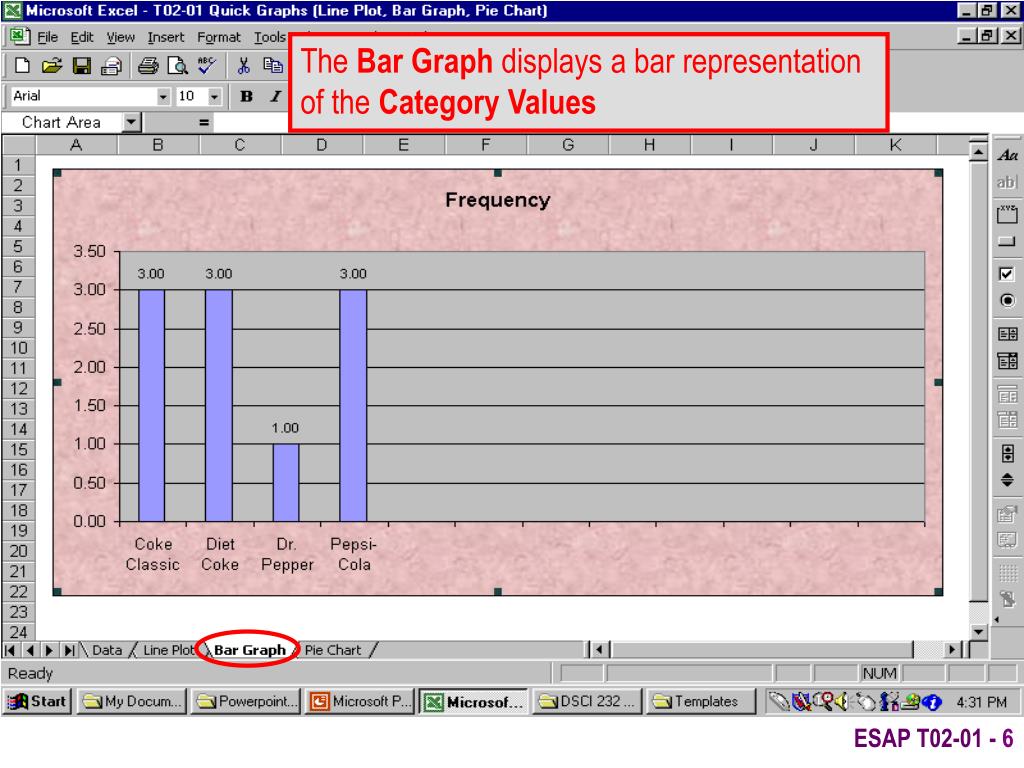
Task: Click the equals sign Edit Formula button
Action: [204, 122]
